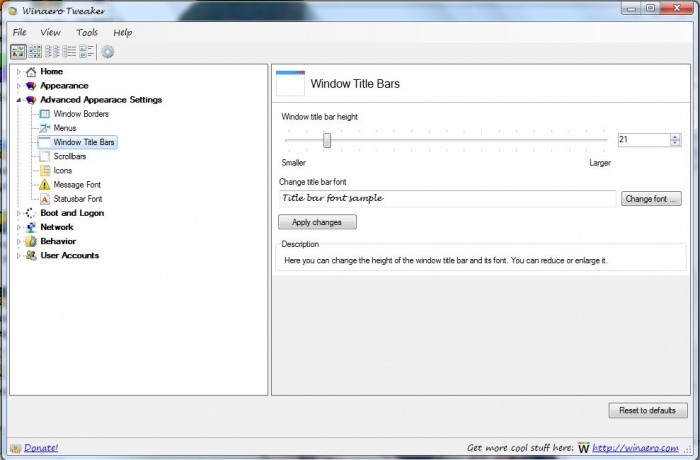Click the 'Smaller' slider label
This screenshot has width=700, height=460.
[x=294, y=163]
